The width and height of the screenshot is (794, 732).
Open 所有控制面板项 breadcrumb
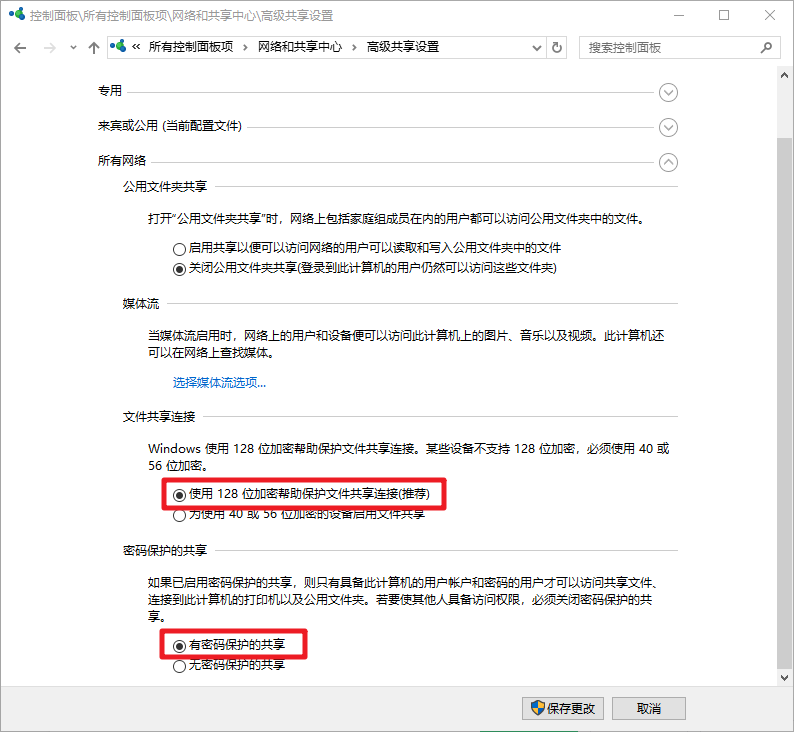pyautogui.click(x=191, y=47)
